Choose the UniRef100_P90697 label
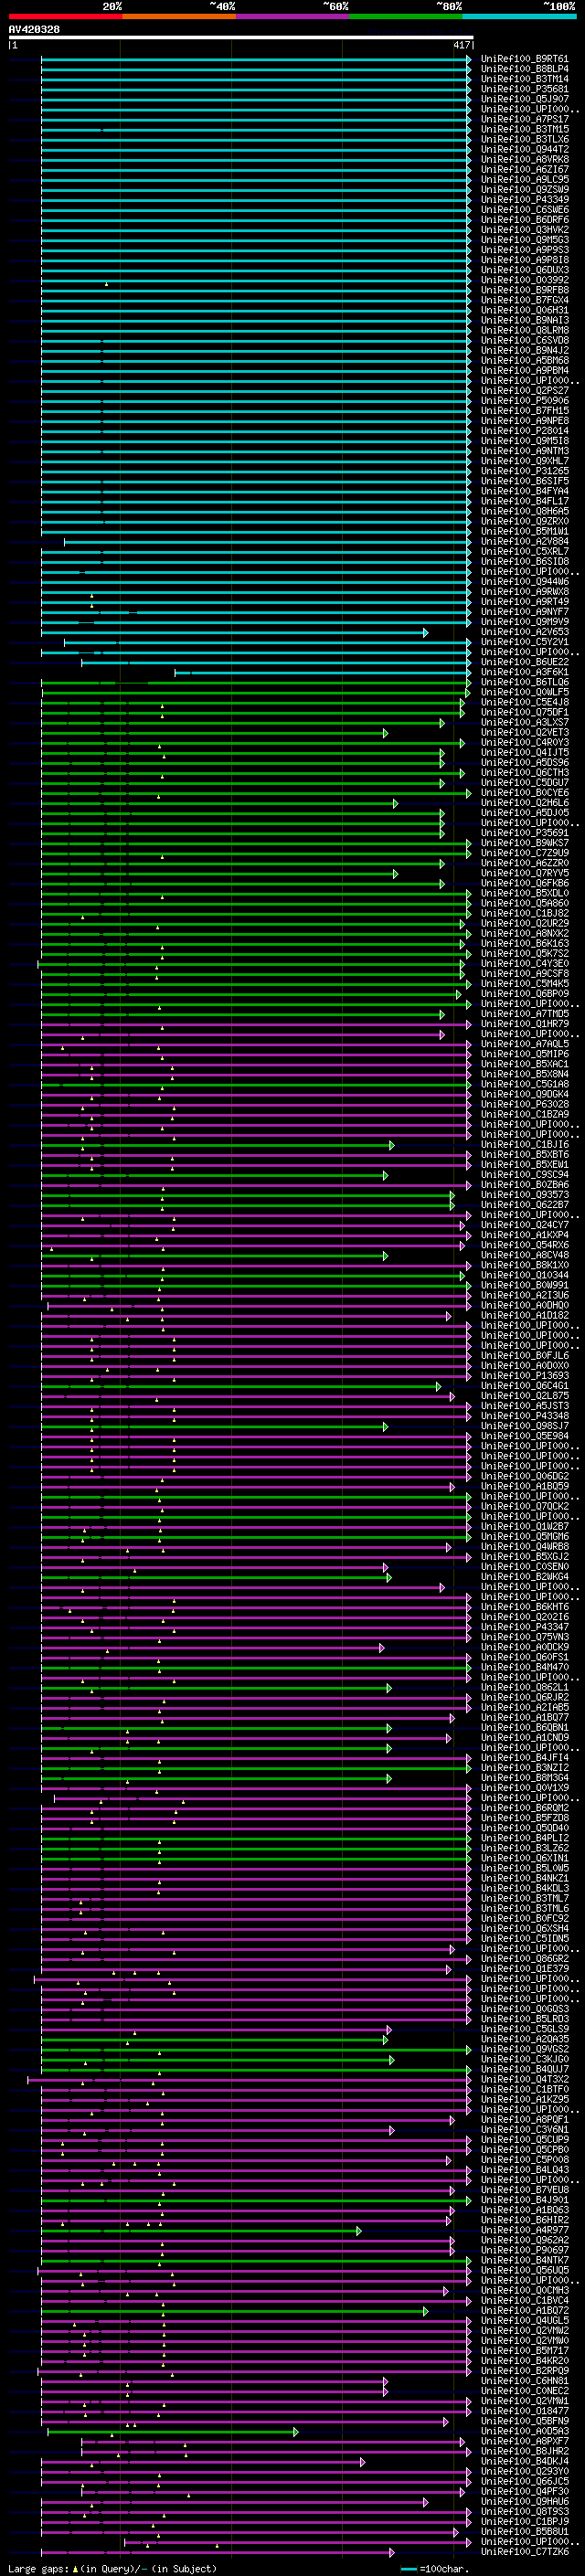This screenshot has height=2576, width=585. coord(525,2250)
